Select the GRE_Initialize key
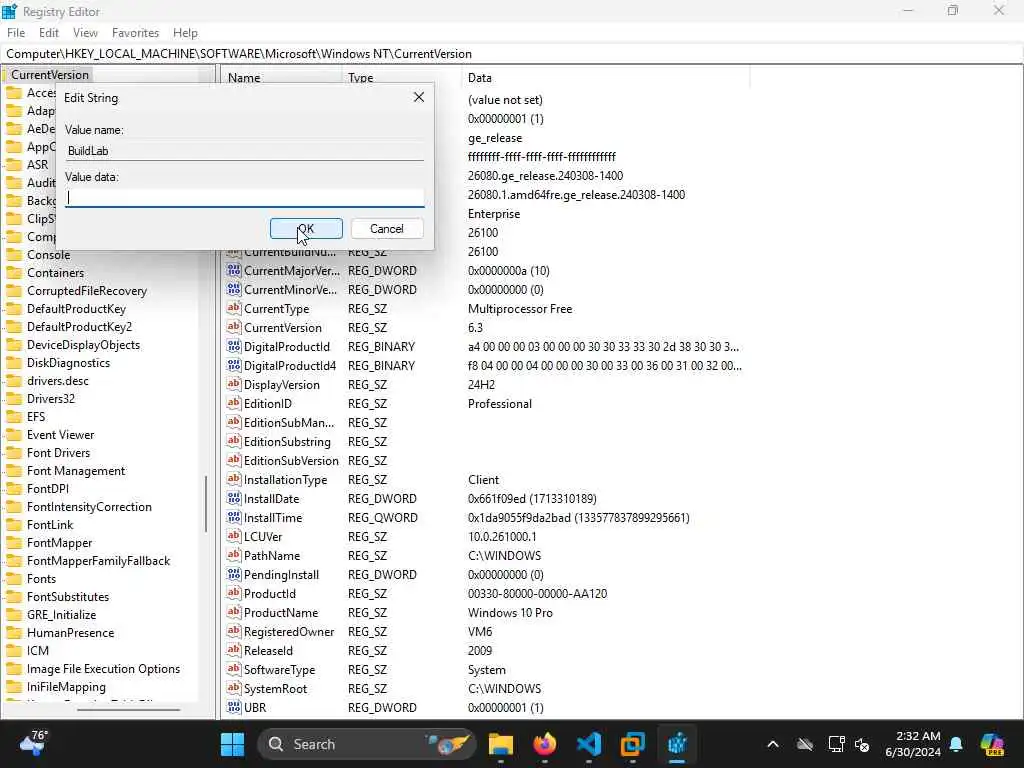This screenshot has height=768, width=1024. (61, 615)
